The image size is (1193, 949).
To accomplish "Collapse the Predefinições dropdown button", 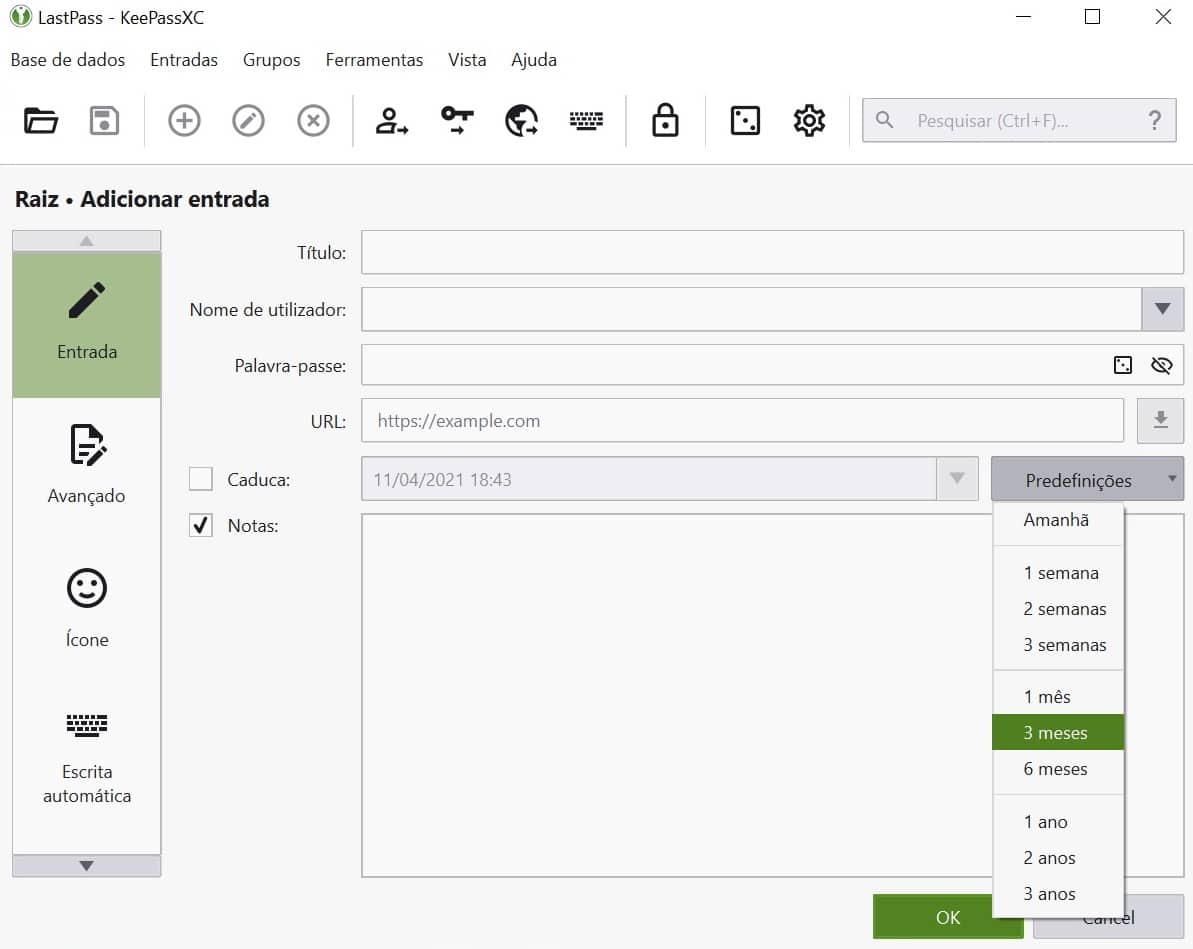I will 1087,480.
